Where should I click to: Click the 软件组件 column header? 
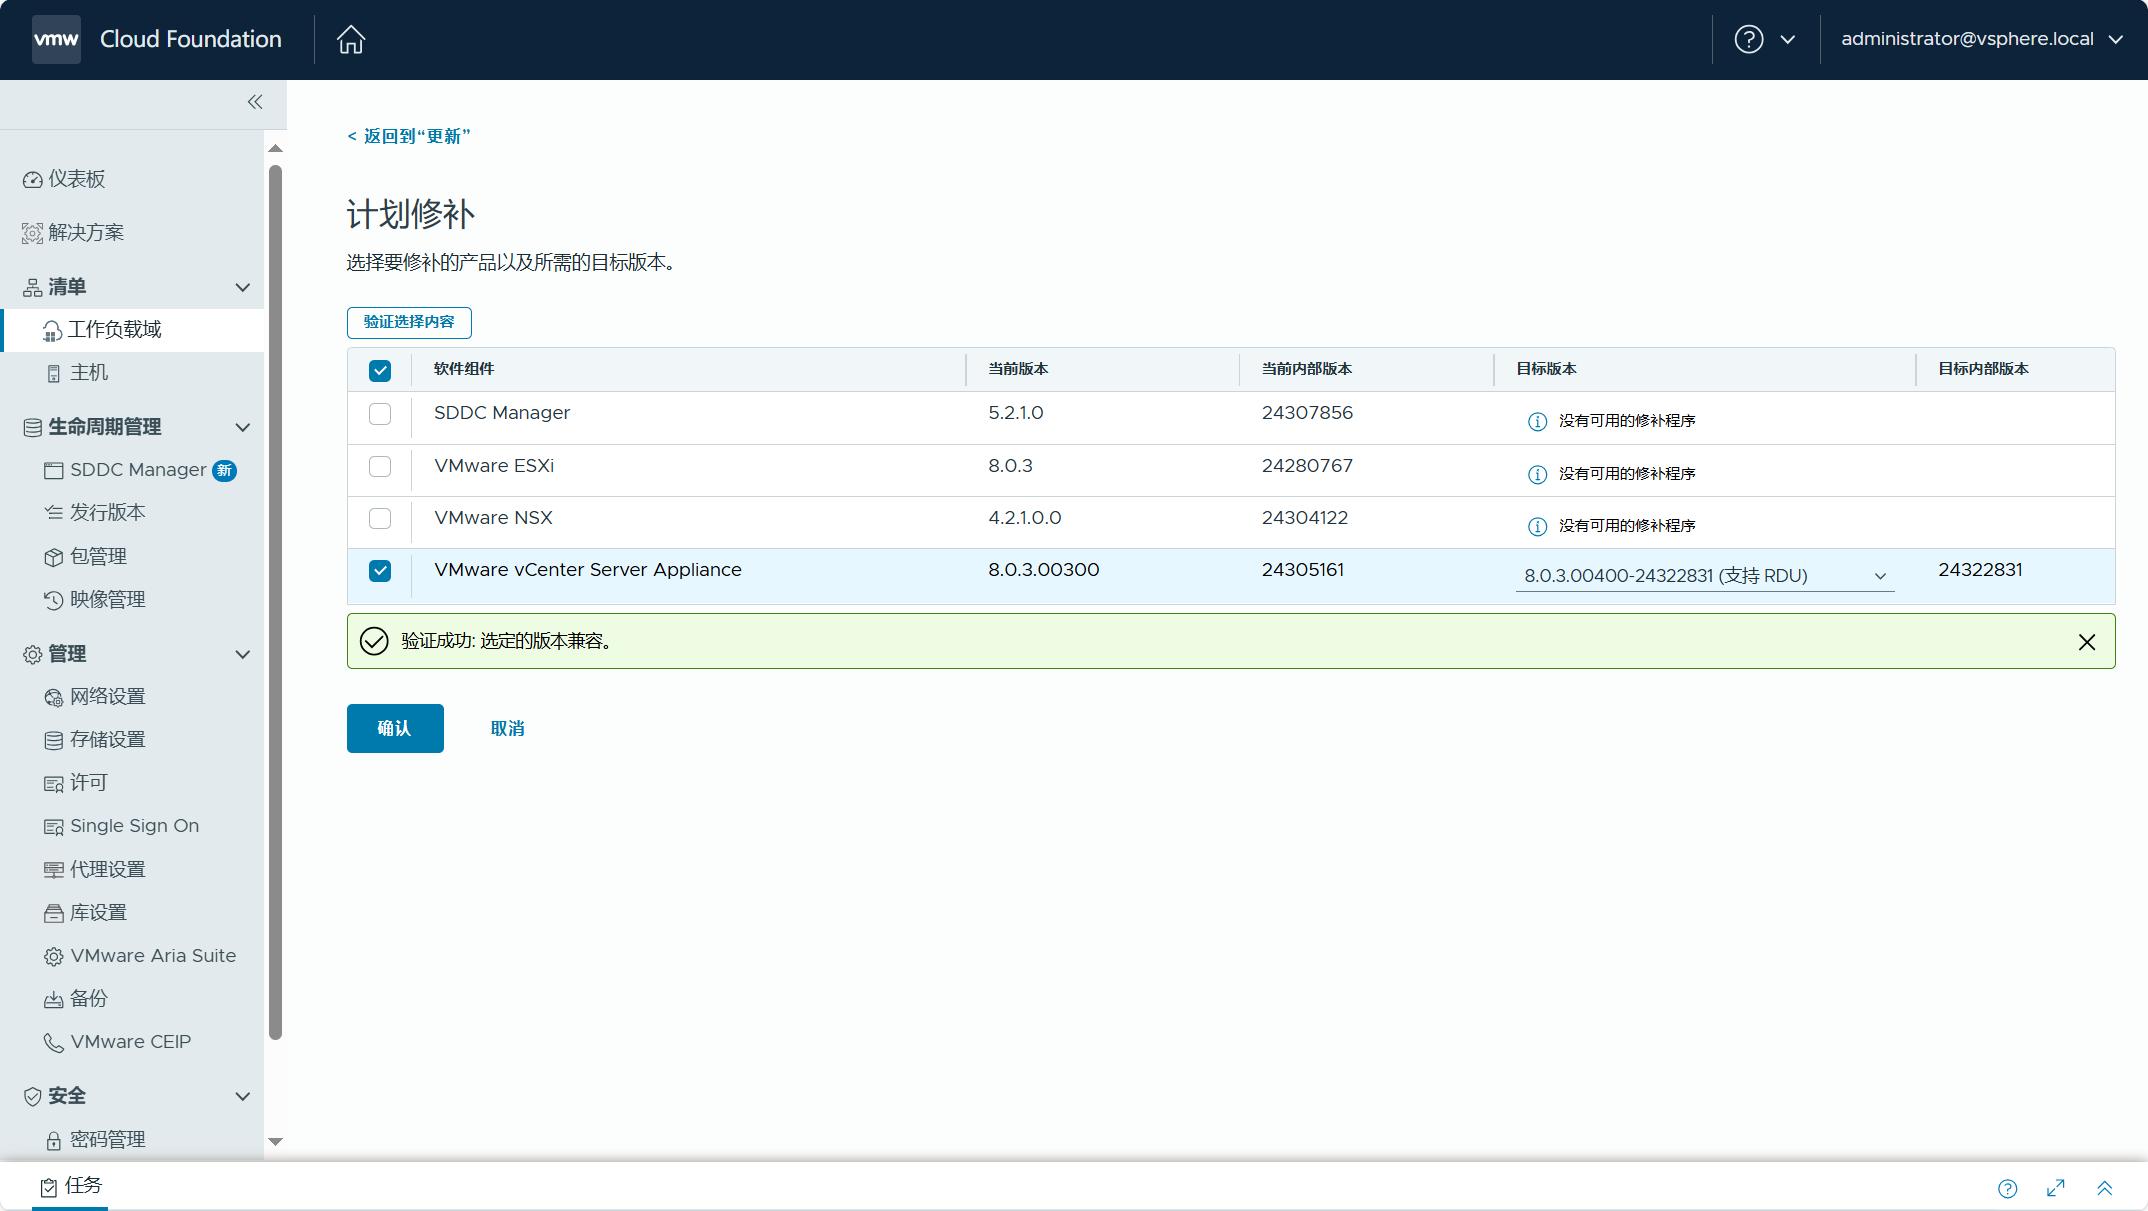click(x=464, y=369)
